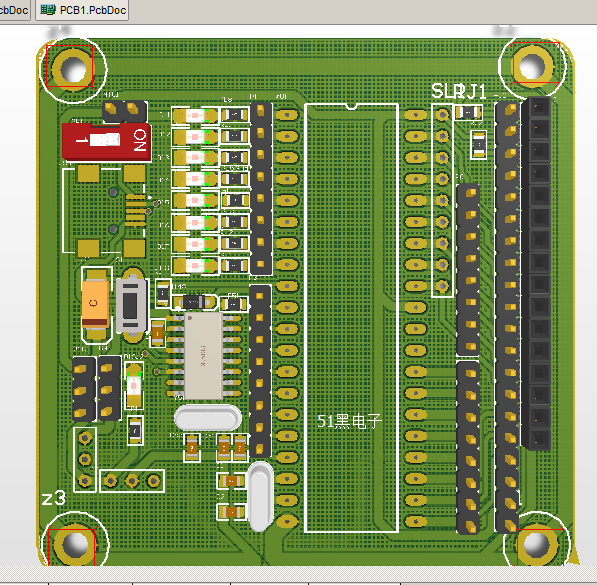
Task: Select the vertical LED beside the 3-pin headers
Action: pyautogui.click(x=134, y=385)
